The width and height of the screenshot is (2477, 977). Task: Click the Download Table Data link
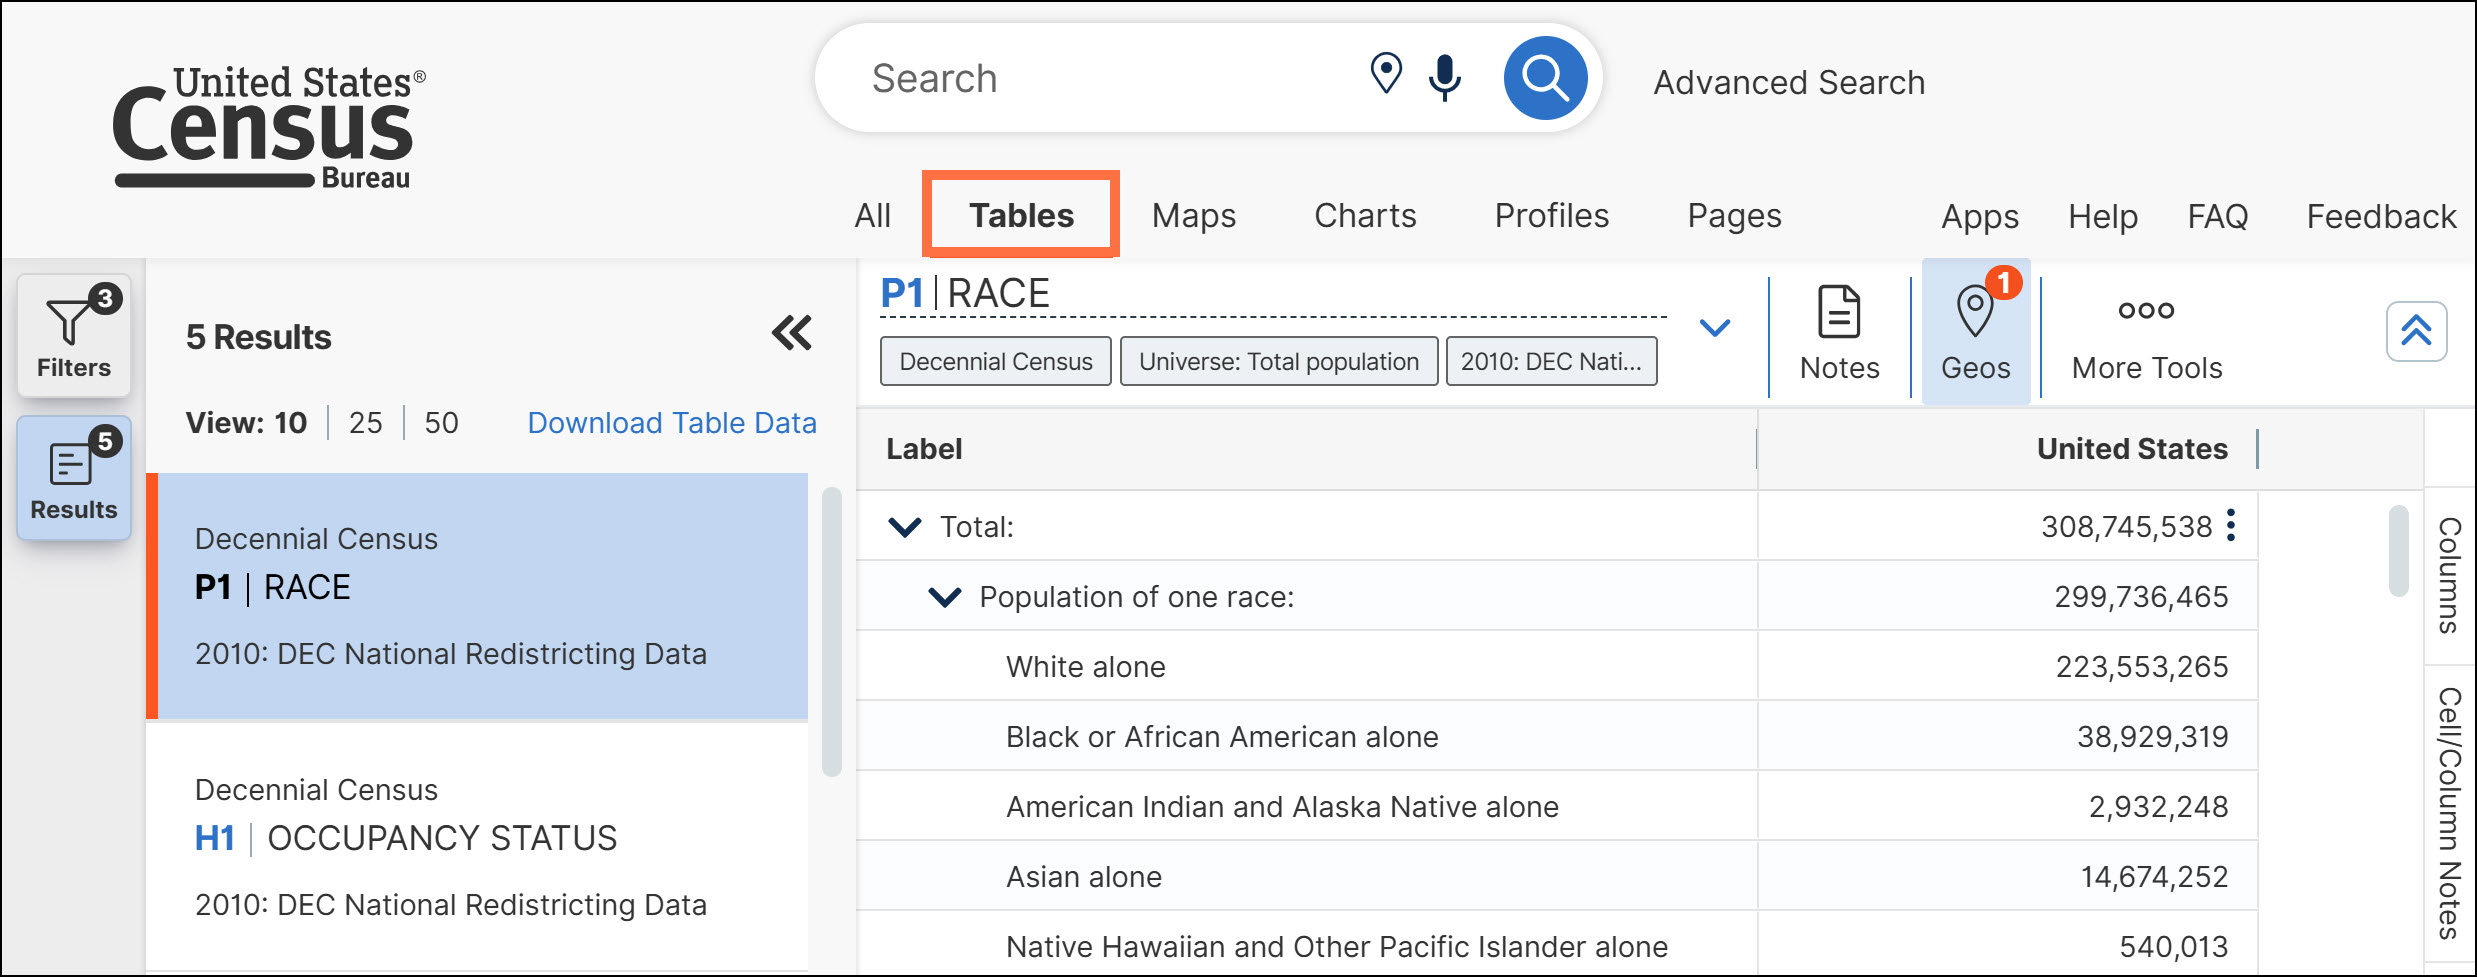pyautogui.click(x=672, y=423)
